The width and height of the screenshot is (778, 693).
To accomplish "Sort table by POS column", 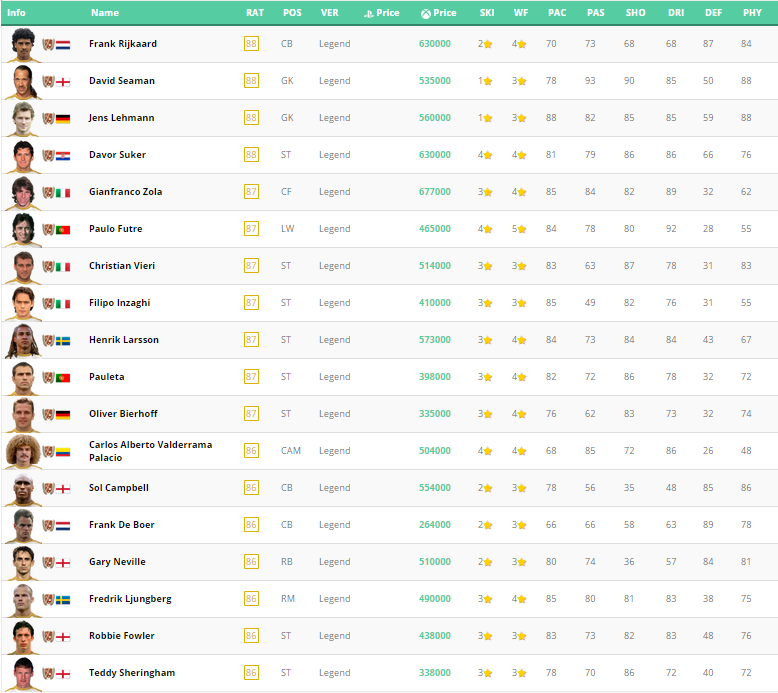I will pos(292,13).
